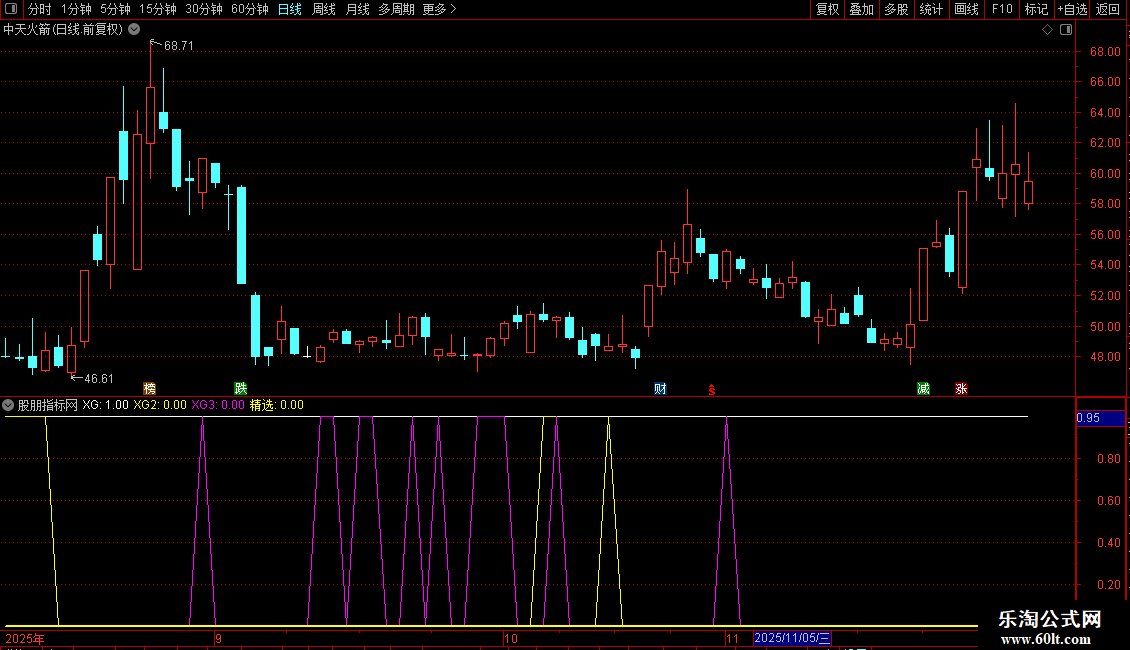
Task: Click the 0.95 value tag on indicator axis
Action: [1100, 418]
